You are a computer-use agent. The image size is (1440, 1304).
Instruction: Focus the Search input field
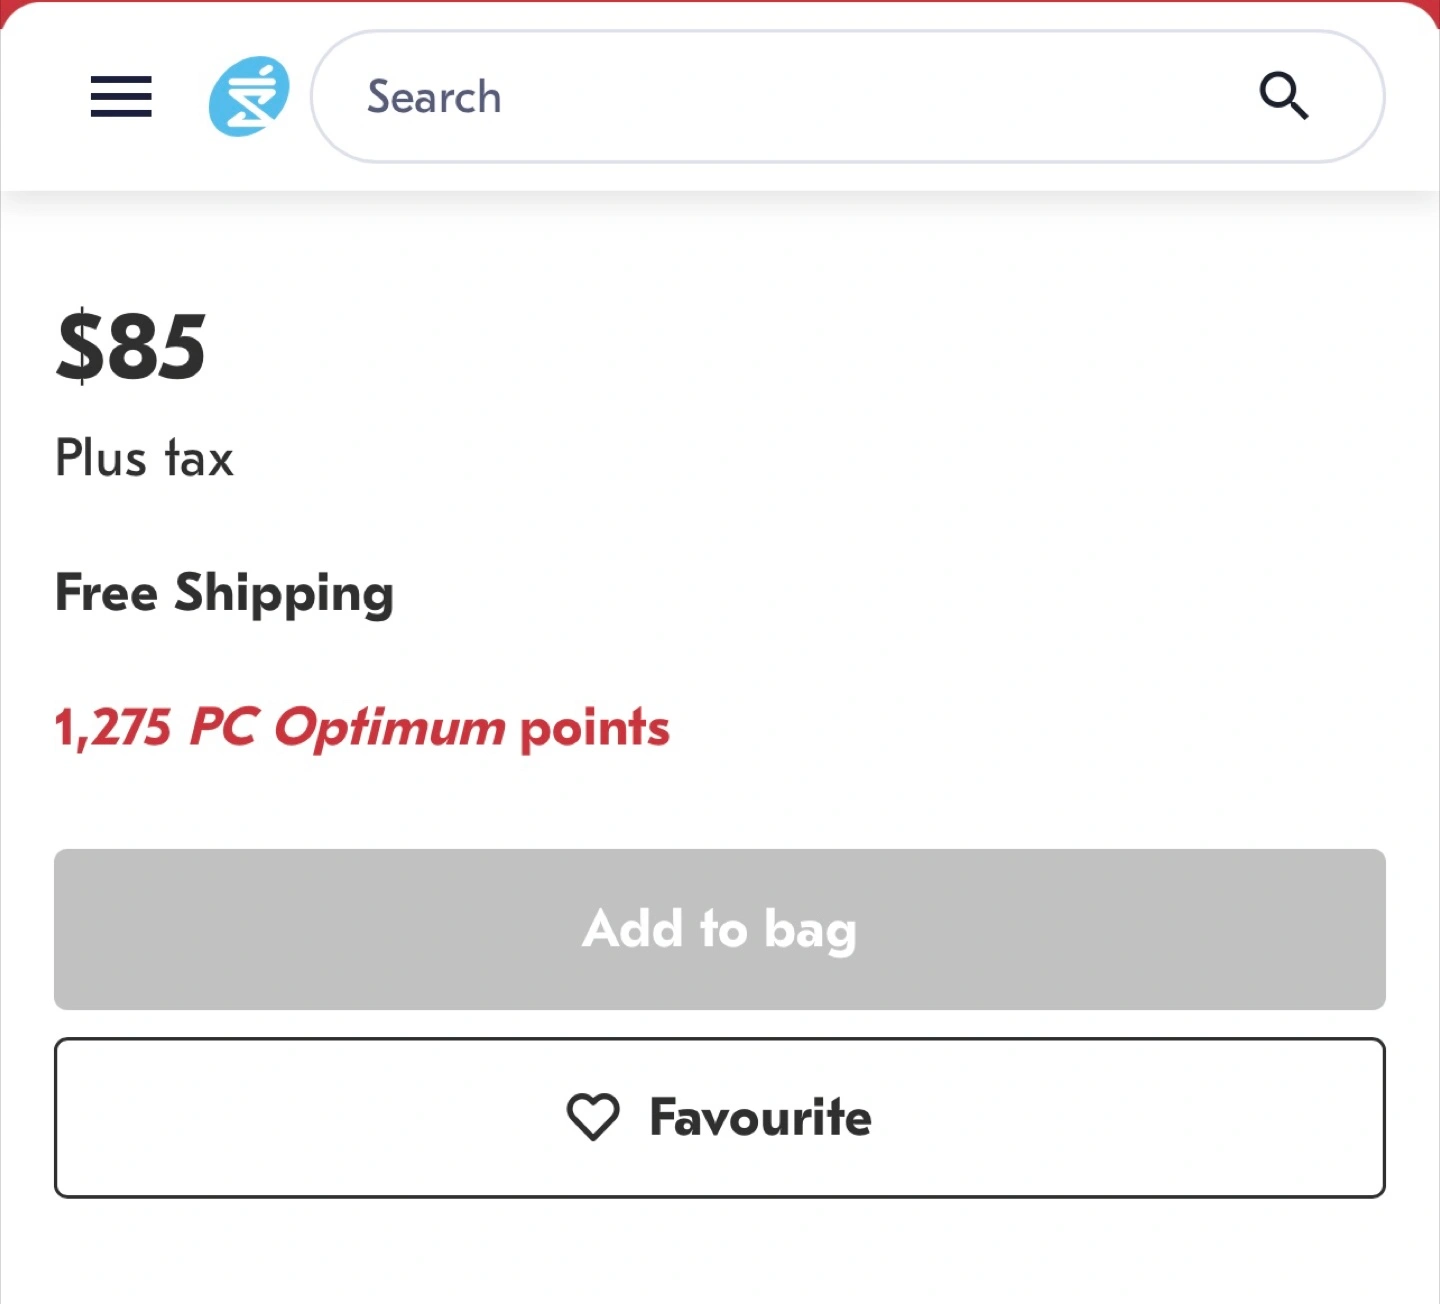[848, 96]
